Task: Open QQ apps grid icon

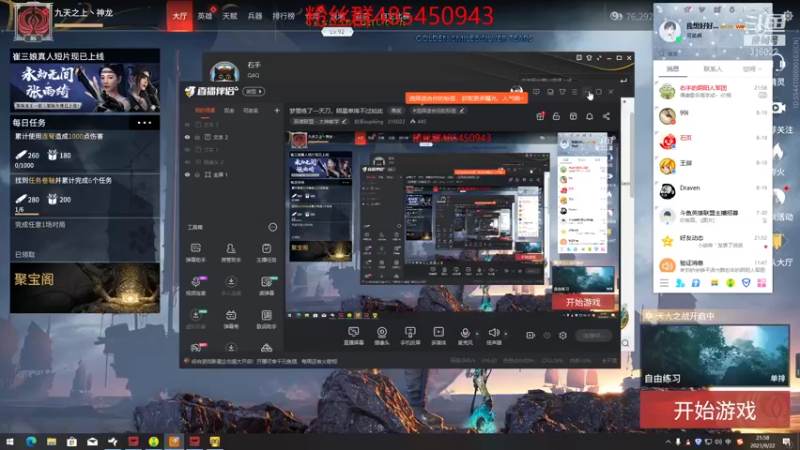Action: point(762,283)
